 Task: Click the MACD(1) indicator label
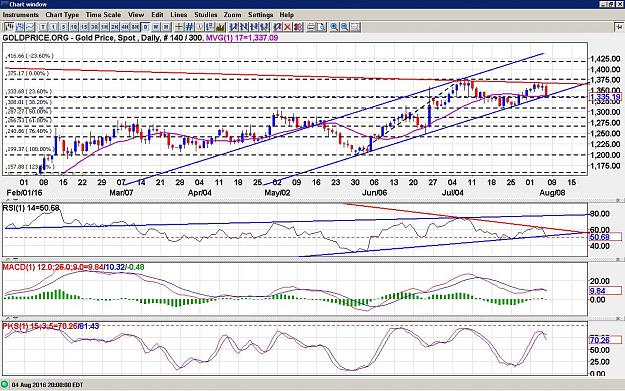click(73, 267)
